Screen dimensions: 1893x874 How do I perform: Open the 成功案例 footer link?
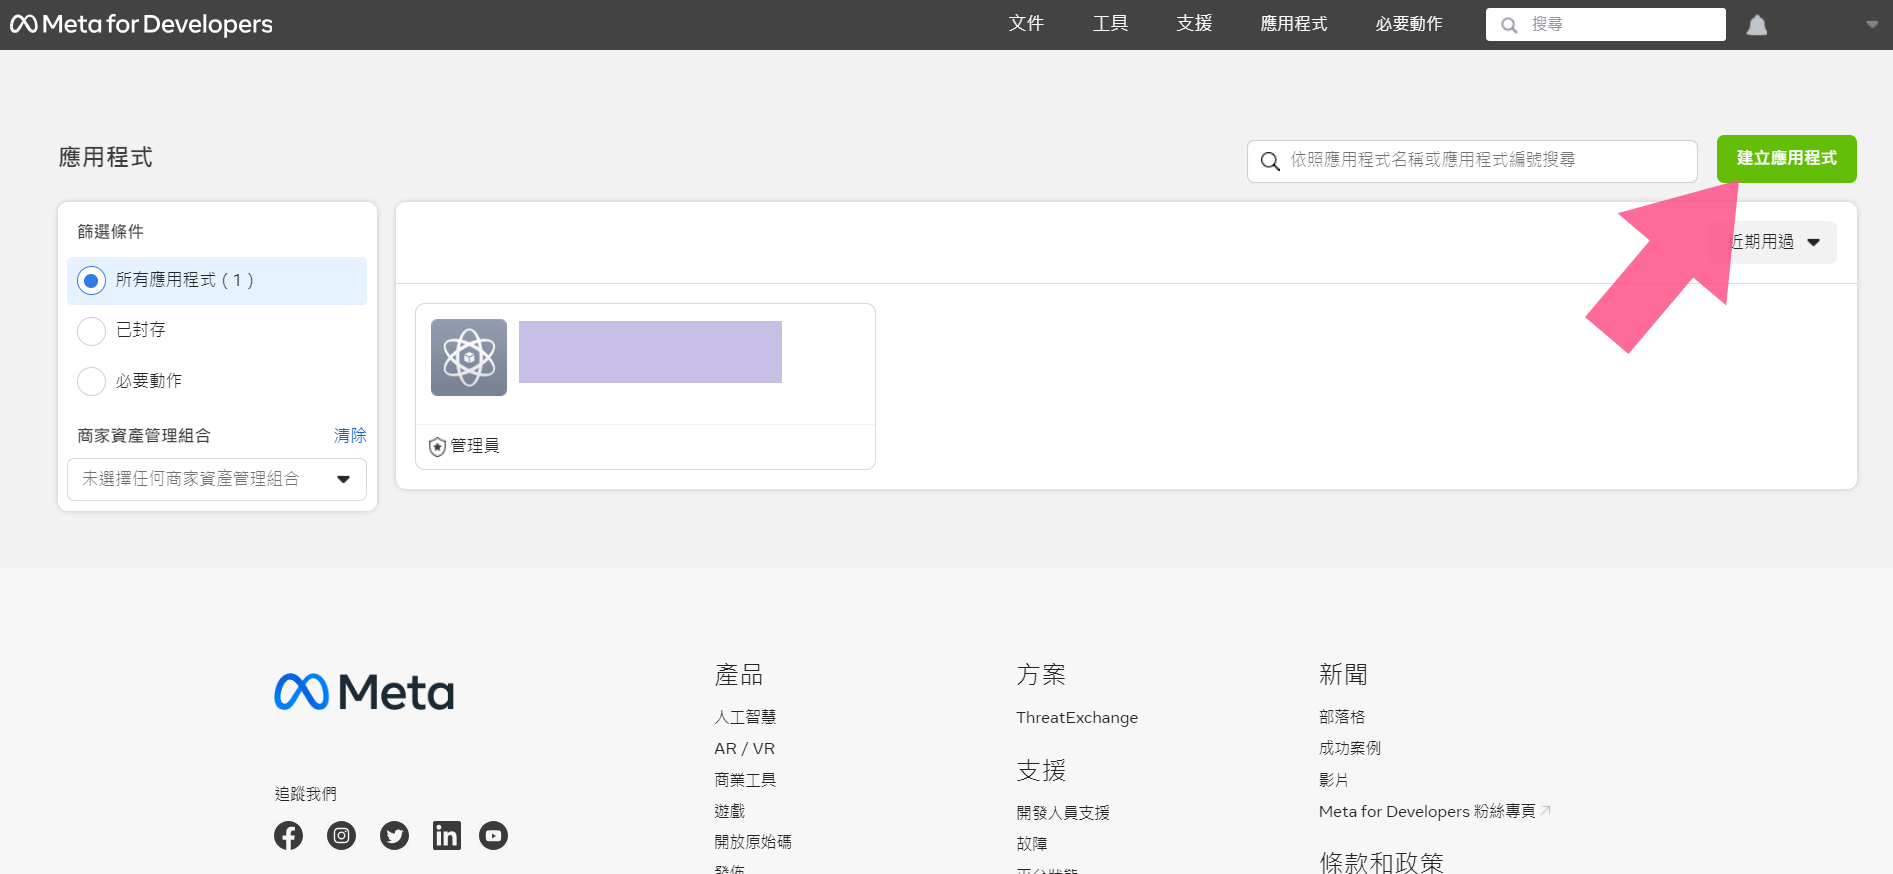(x=1350, y=748)
